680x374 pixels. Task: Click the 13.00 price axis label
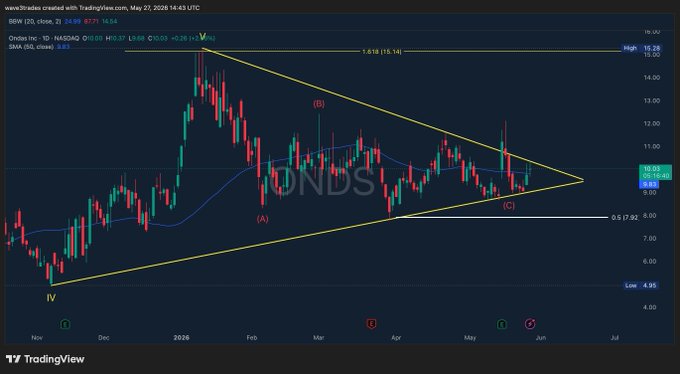pyautogui.click(x=652, y=101)
